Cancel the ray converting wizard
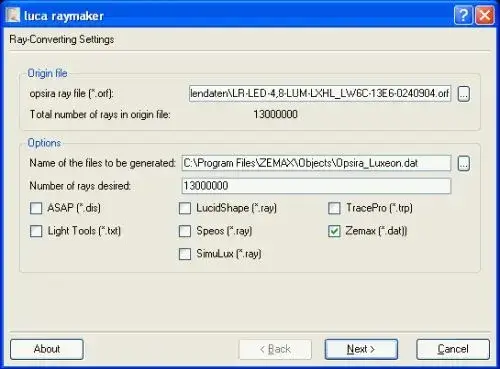This screenshot has height=369, width=500. [453, 349]
